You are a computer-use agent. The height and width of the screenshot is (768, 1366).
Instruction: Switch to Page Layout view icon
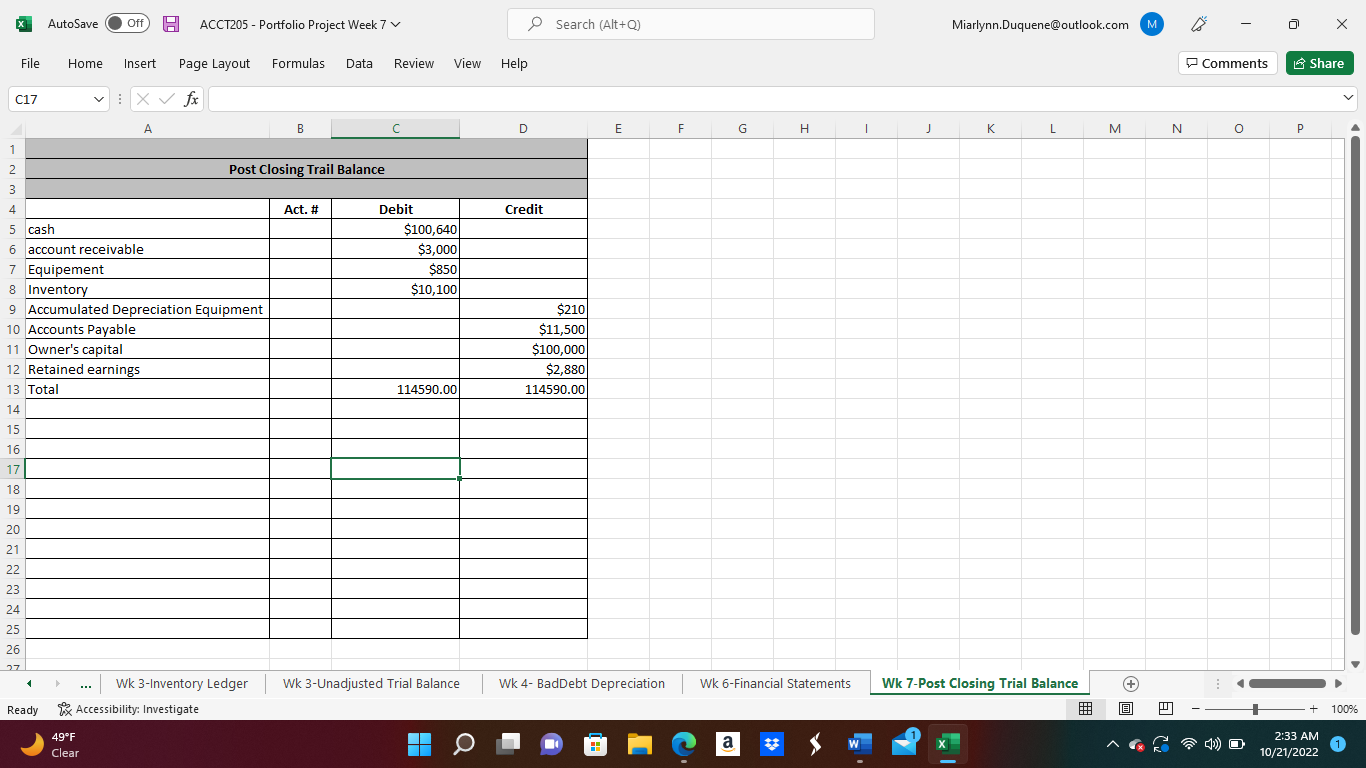tap(1126, 708)
